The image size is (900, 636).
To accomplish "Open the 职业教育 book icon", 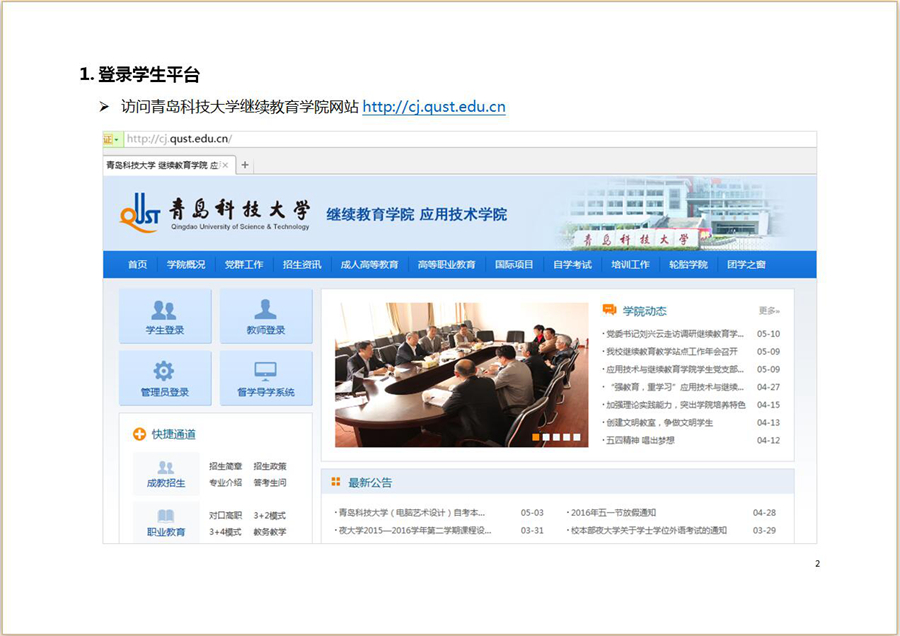I will pos(165,522).
